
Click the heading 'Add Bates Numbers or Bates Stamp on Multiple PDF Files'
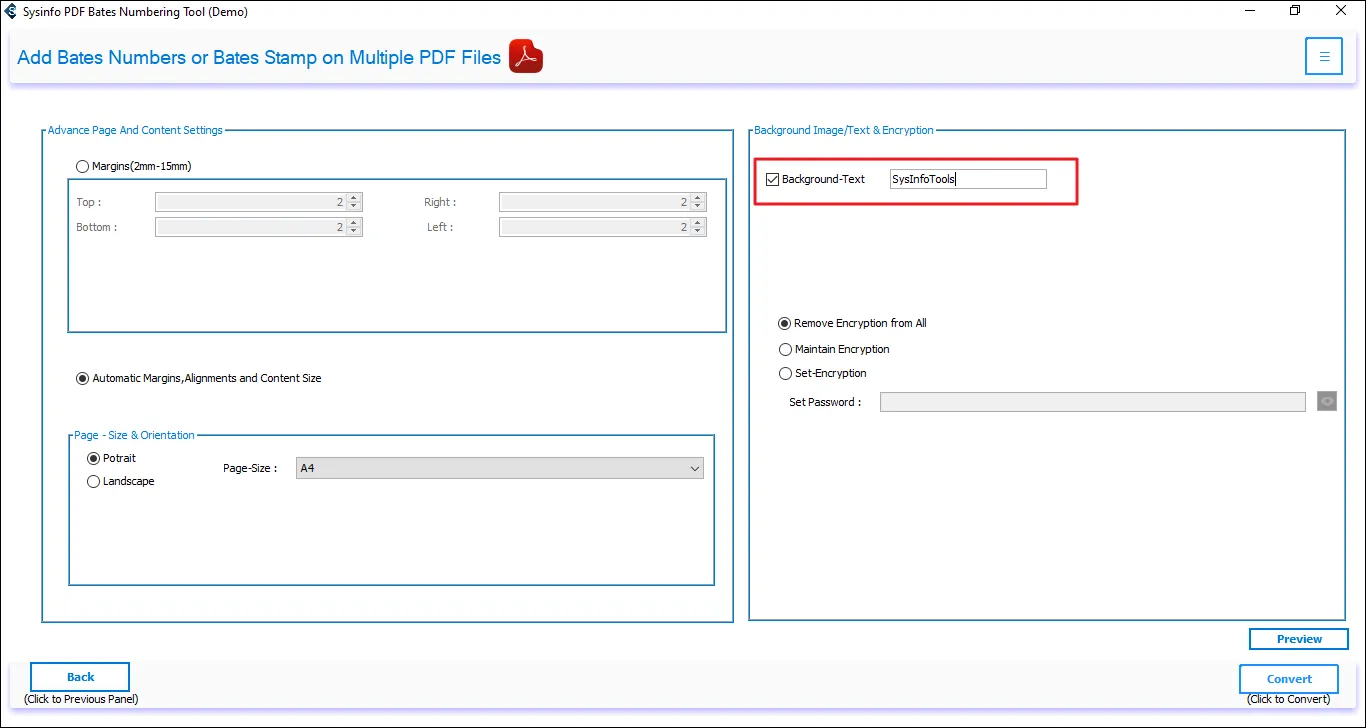tap(259, 57)
